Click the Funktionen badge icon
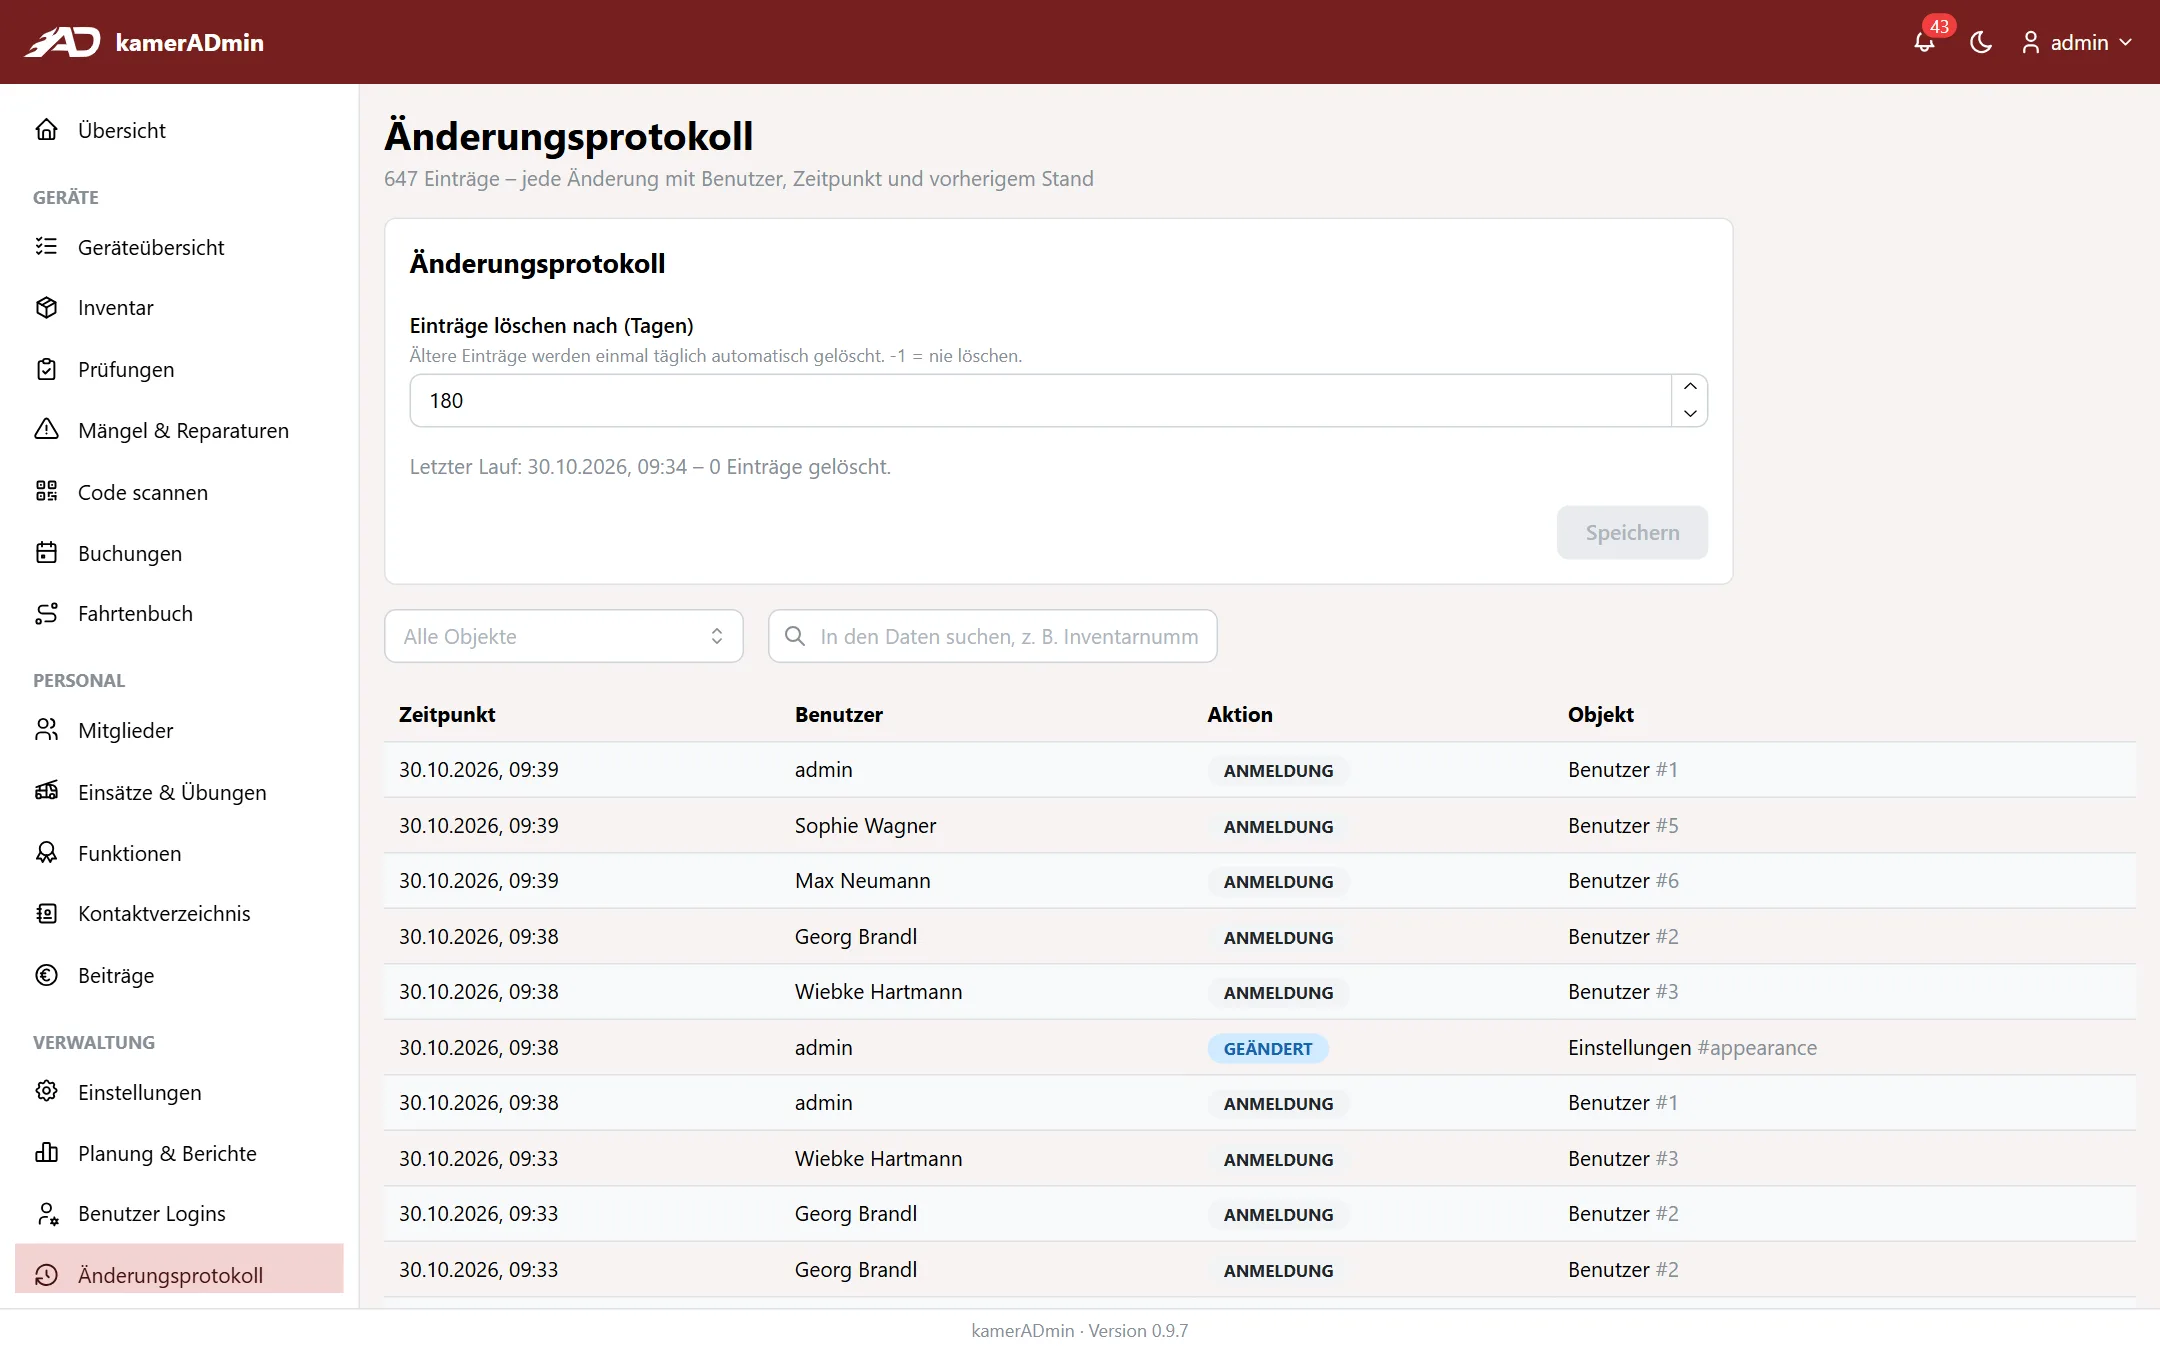This screenshot has width=2160, height=1350. click(47, 853)
